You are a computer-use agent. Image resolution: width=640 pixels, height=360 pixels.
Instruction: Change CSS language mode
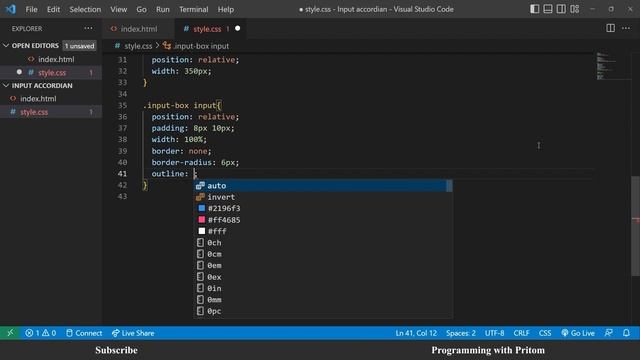[545, 333]
